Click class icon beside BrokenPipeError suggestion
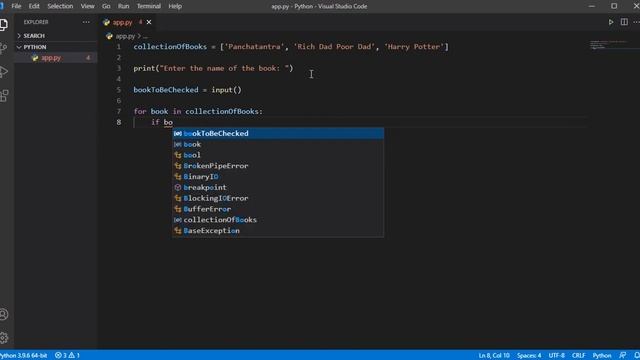640x360 pixels. 178,166
